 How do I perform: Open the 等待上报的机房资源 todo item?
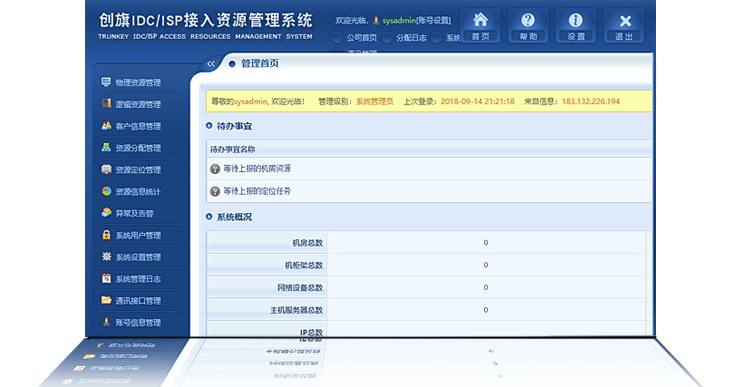[257, 169]
